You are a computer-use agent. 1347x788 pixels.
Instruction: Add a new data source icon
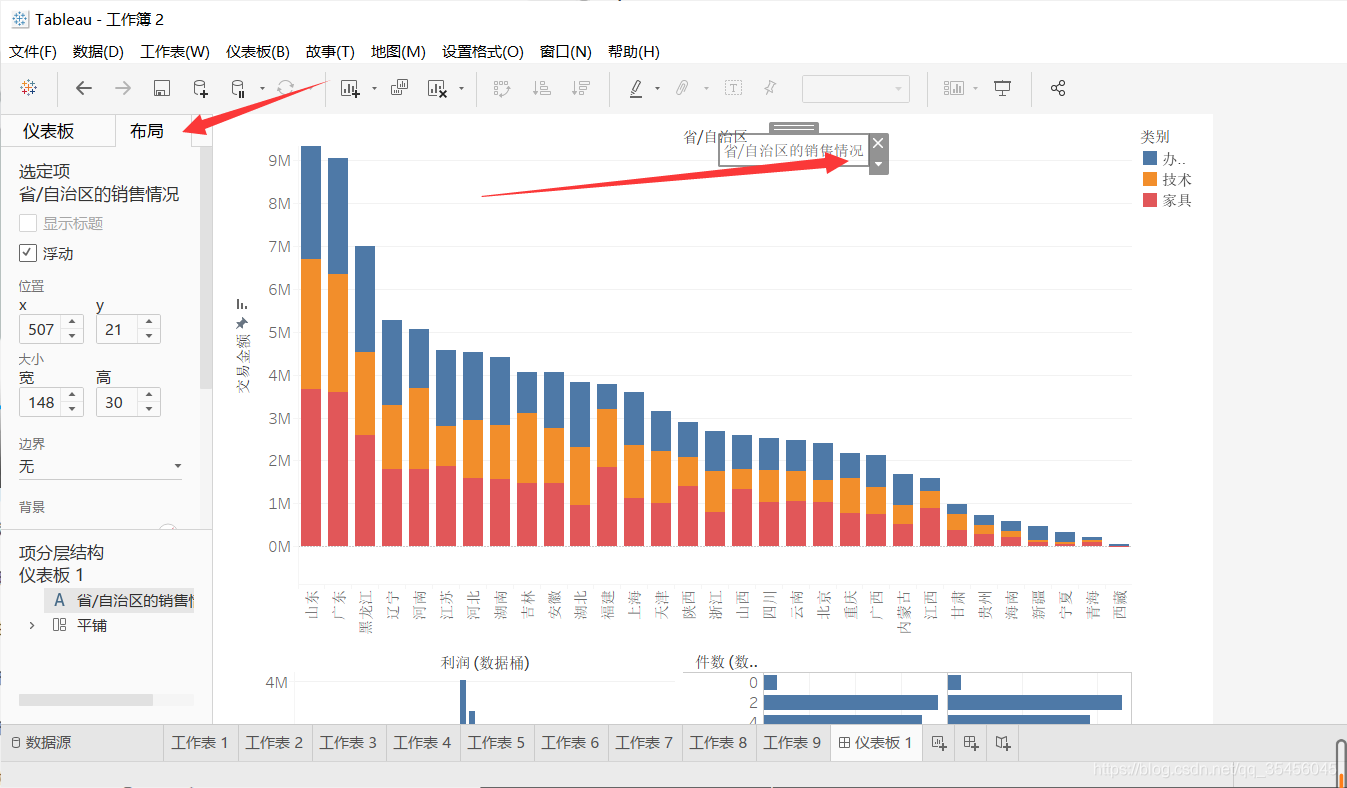[201, 88]
